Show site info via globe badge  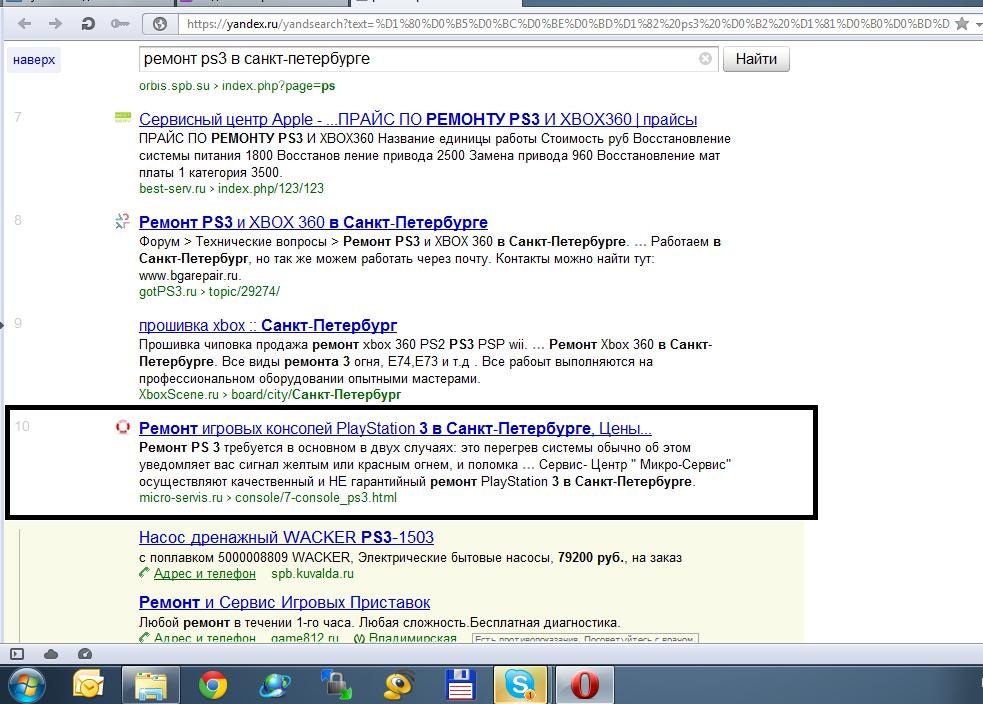click(x=160, y=24)
